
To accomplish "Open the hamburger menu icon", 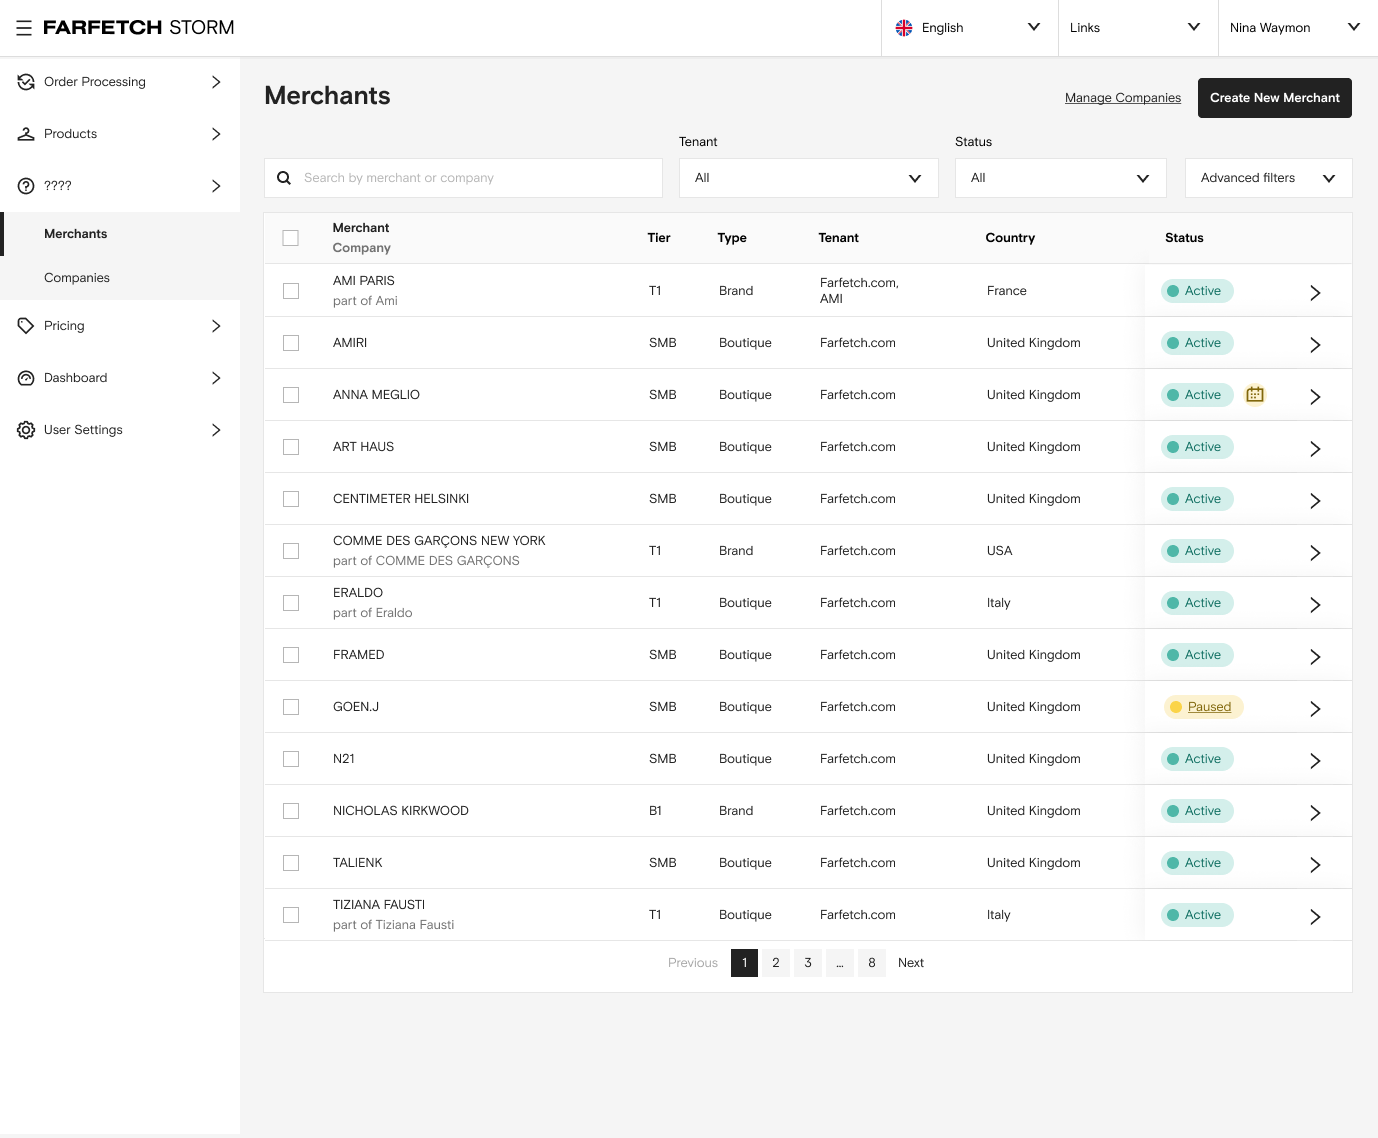I will coord(24,28).
